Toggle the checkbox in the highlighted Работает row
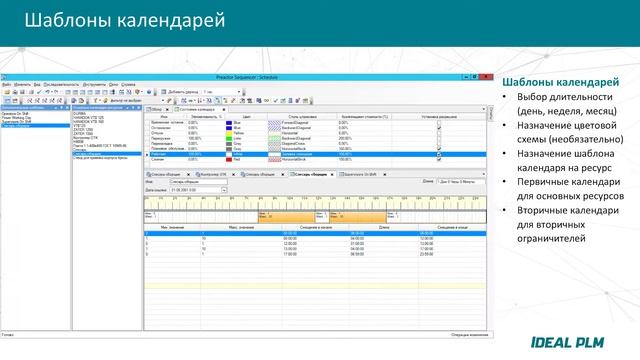Image resolution: width=640 pixels, height=360 pixels. 439,154
